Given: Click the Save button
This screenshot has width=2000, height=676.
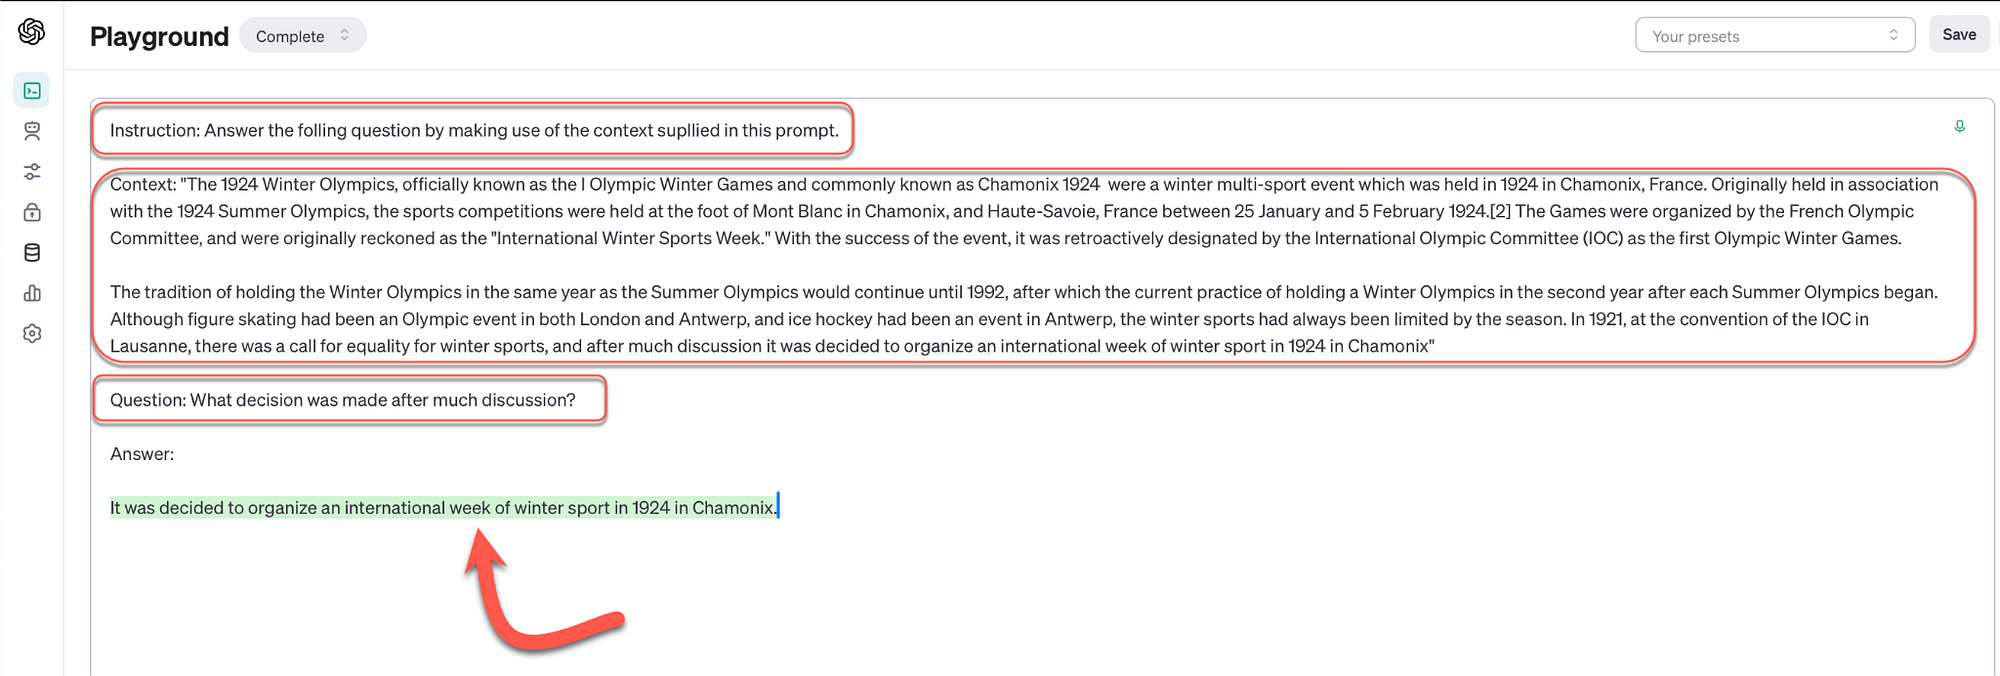Looking at the screenshot, I should click(x=1959, y=35).
